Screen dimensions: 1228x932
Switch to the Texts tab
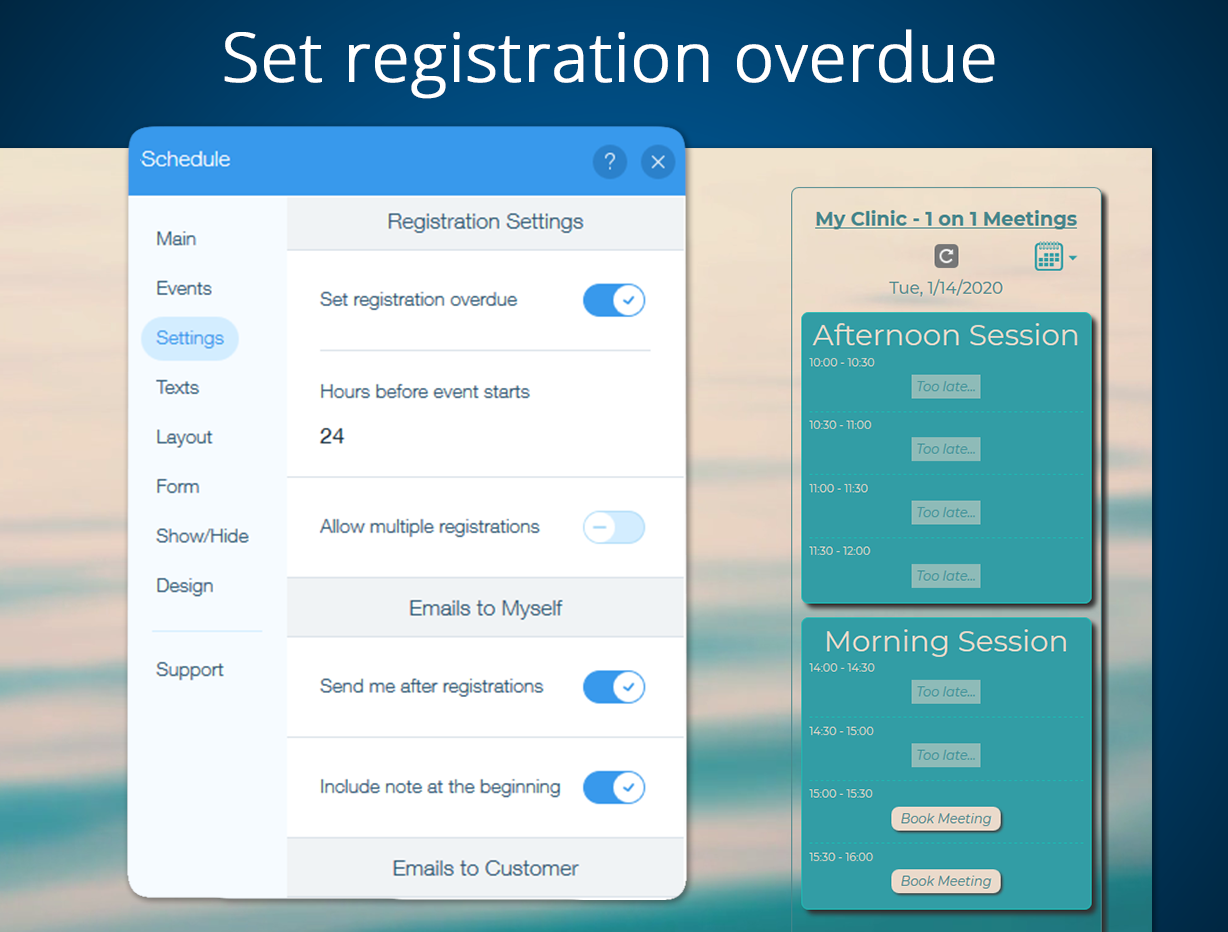click(178, 387)
